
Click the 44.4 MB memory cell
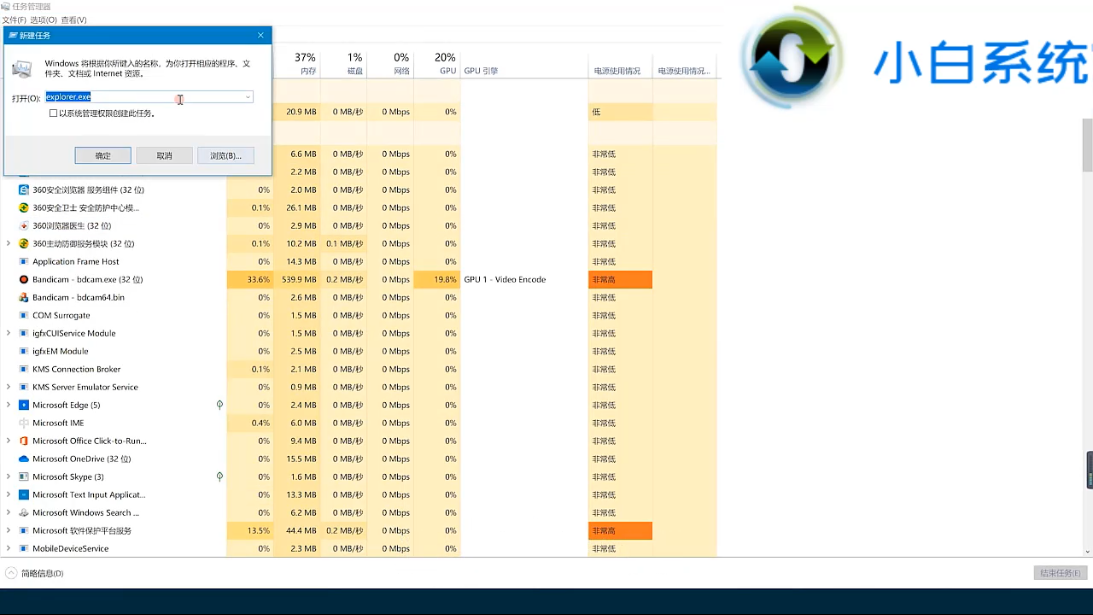297,531
